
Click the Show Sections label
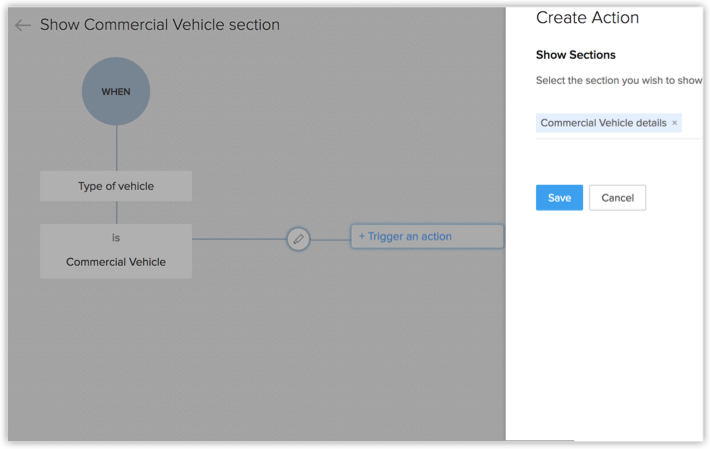[576, 55]
